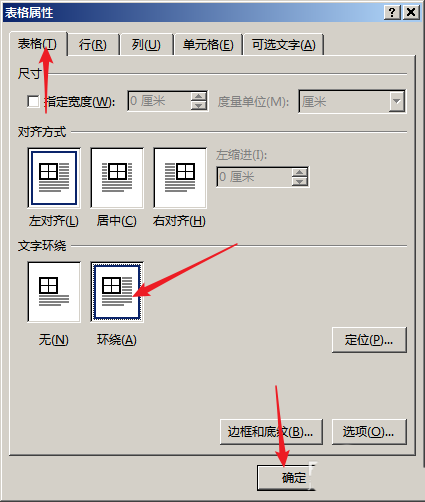This screenshot has height=502, width=425.
Task: Increase the left indent spinner value
Action: 299,172
